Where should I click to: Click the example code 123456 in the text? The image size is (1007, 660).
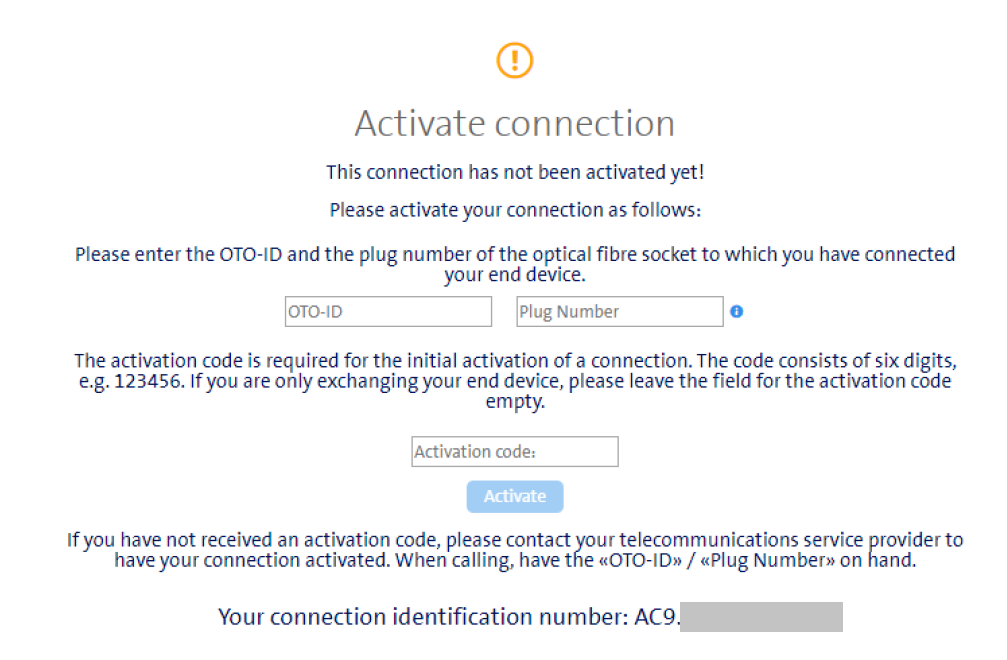tap(149, 381)
